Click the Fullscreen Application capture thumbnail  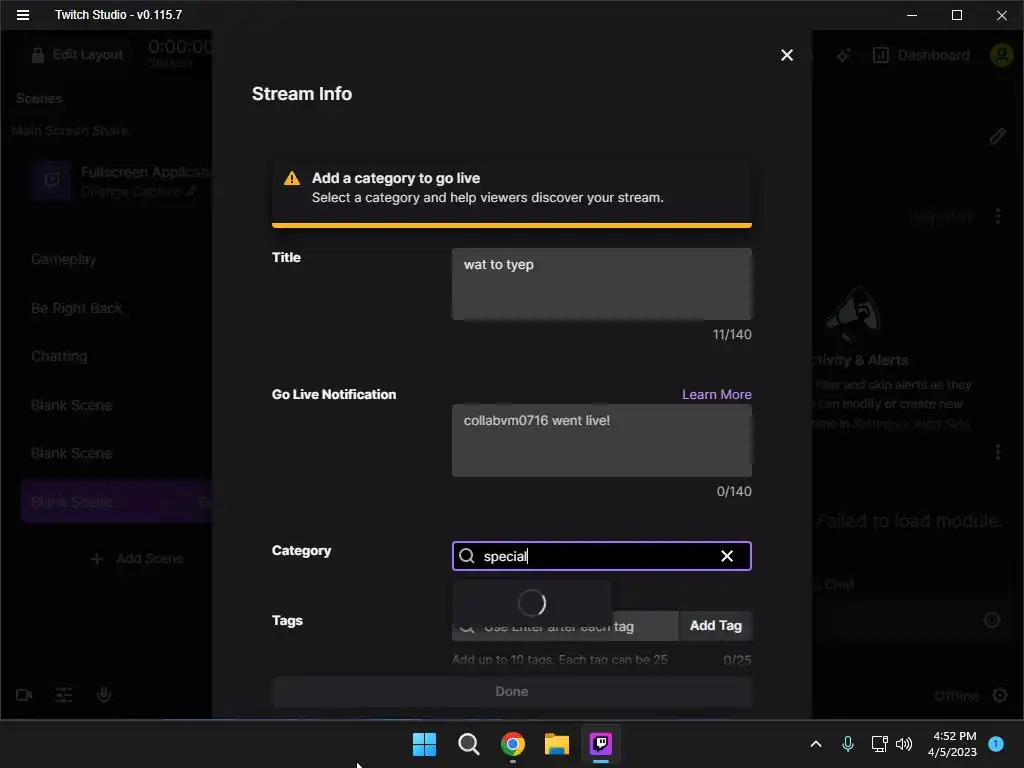pos(52,181)
